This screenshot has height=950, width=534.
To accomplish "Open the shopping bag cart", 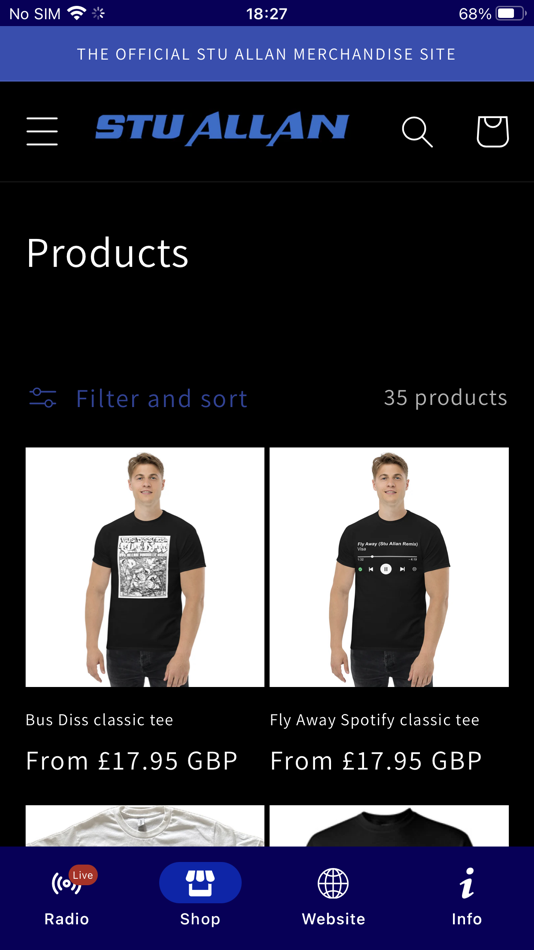I will pyautogui.click(x=492, y=131).
